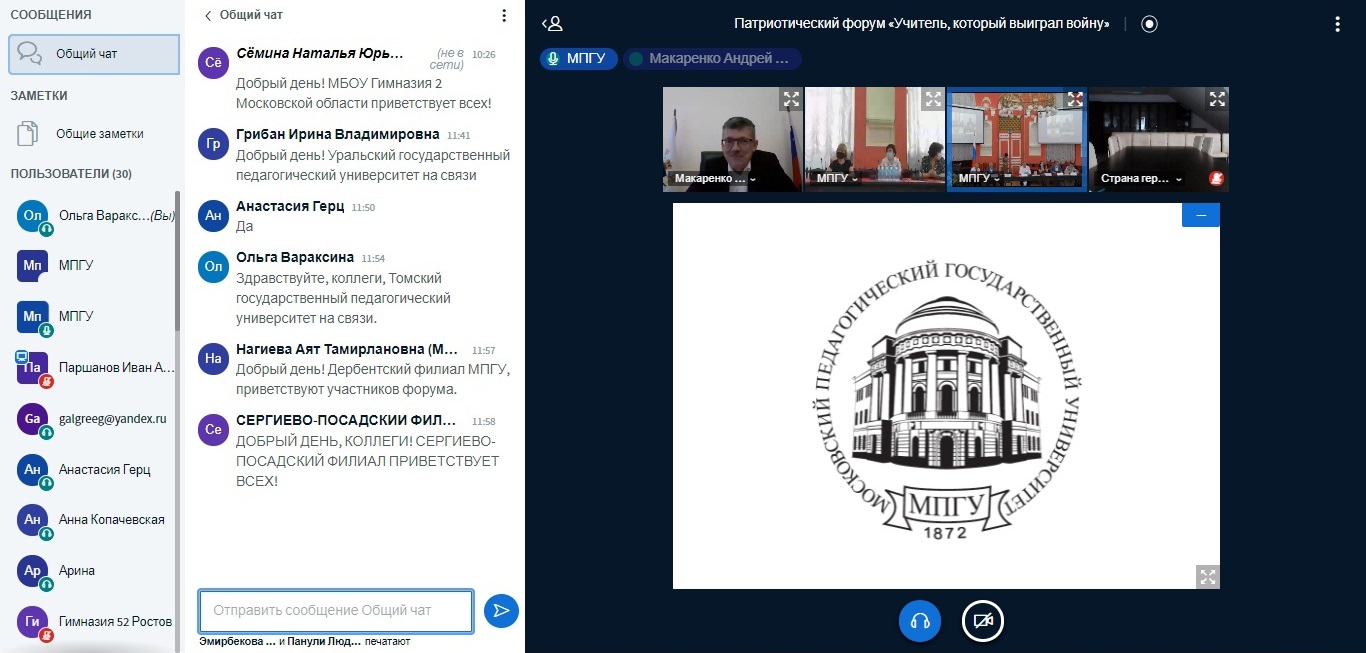Open chat options three-dot menu
The width and height of the screenshot is (1366, 653).
504,16
